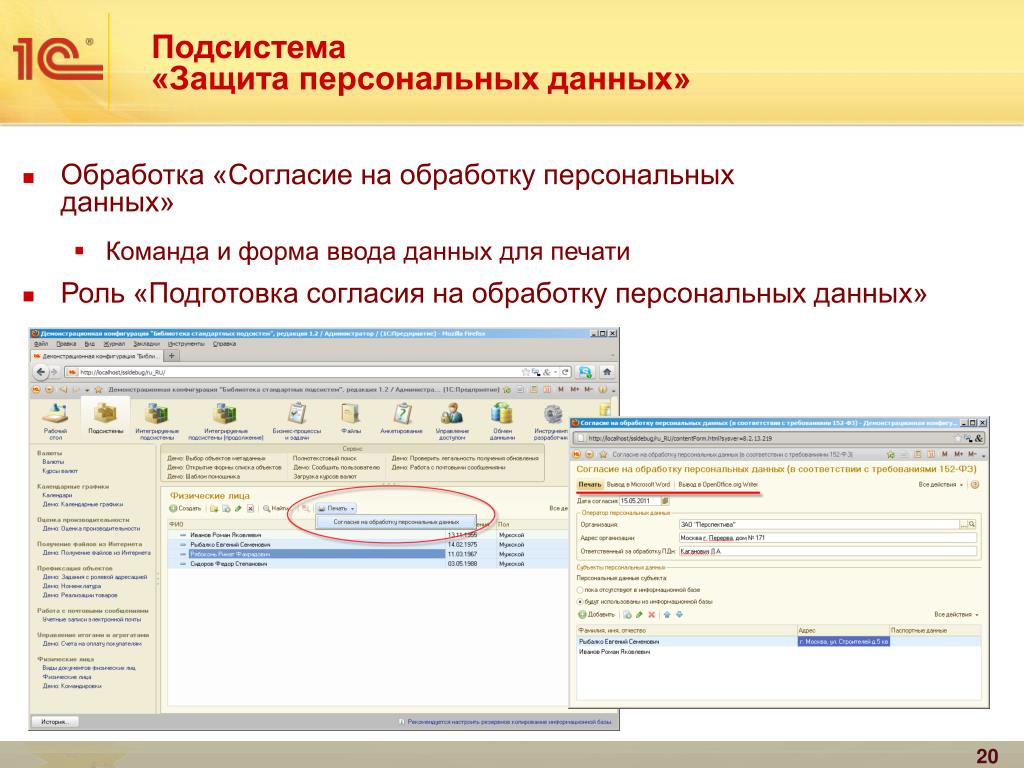The image size is (1024, 768).
Task: Open Интегрируемые подсистемы (продолжение) section
Action: tap(225, 421)
